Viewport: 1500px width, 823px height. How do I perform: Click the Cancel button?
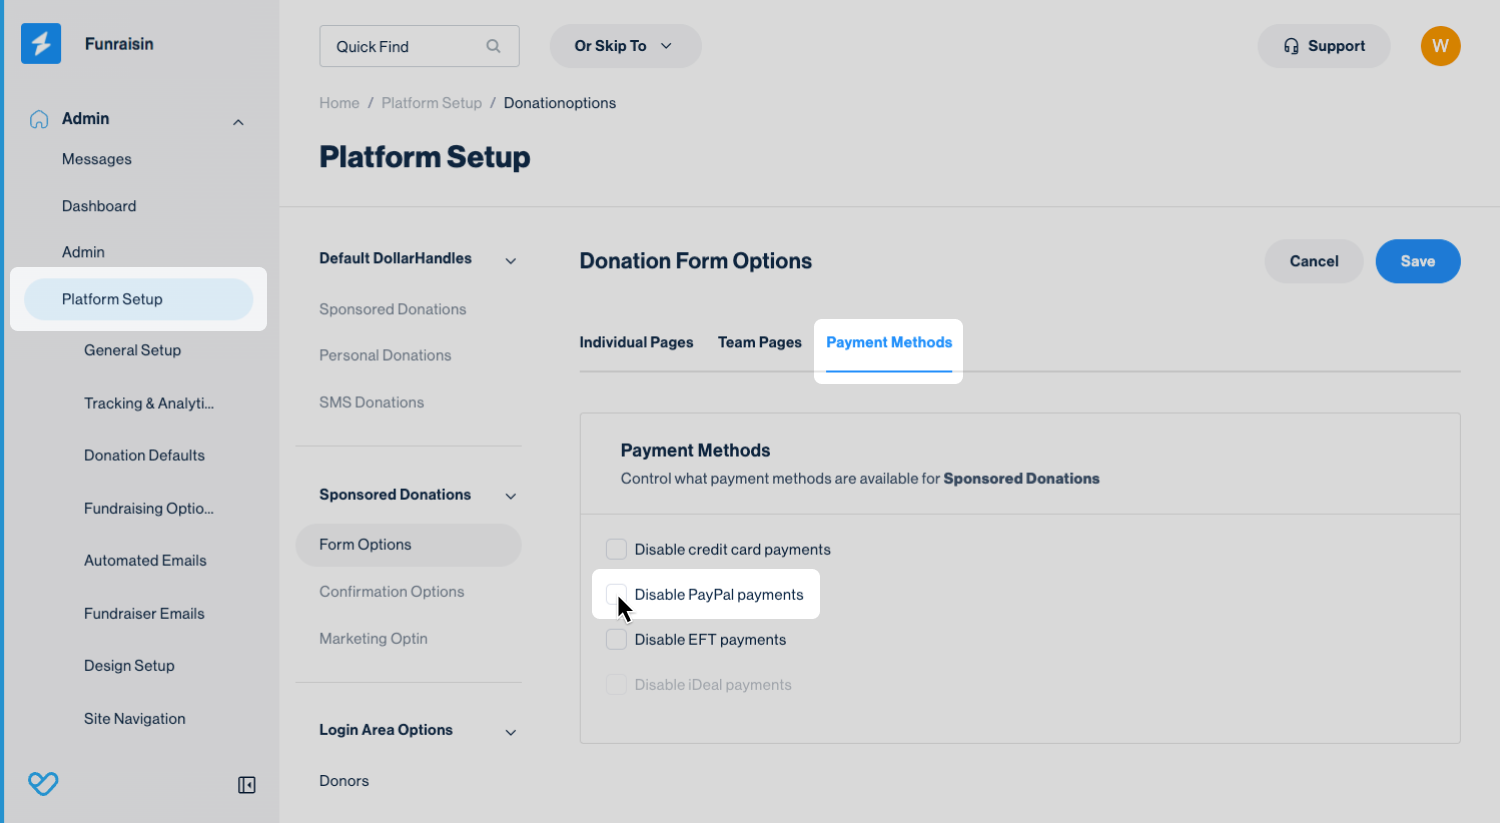(x=1313, y=261)
